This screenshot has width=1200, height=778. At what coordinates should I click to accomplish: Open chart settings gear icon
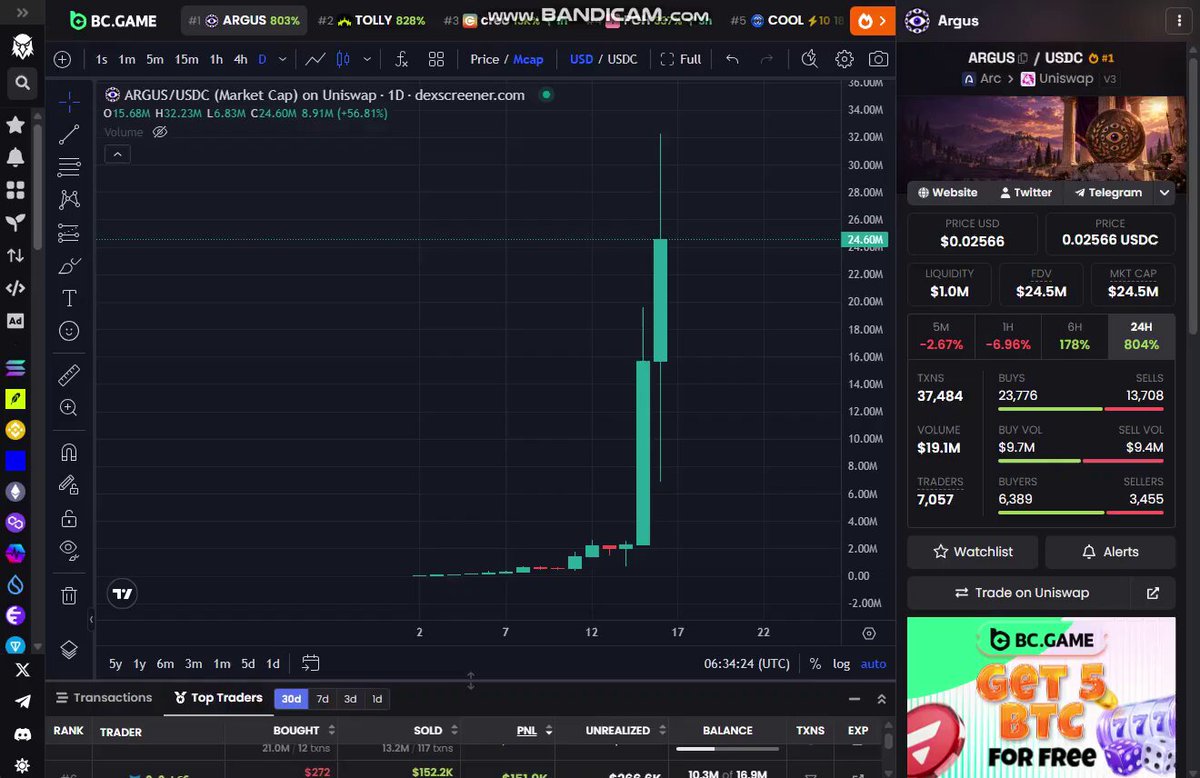click(845, 59)
